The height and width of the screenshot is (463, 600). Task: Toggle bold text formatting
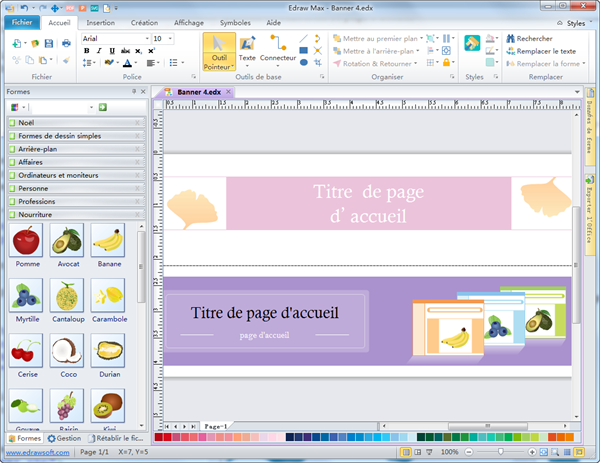tap(87, 50)
